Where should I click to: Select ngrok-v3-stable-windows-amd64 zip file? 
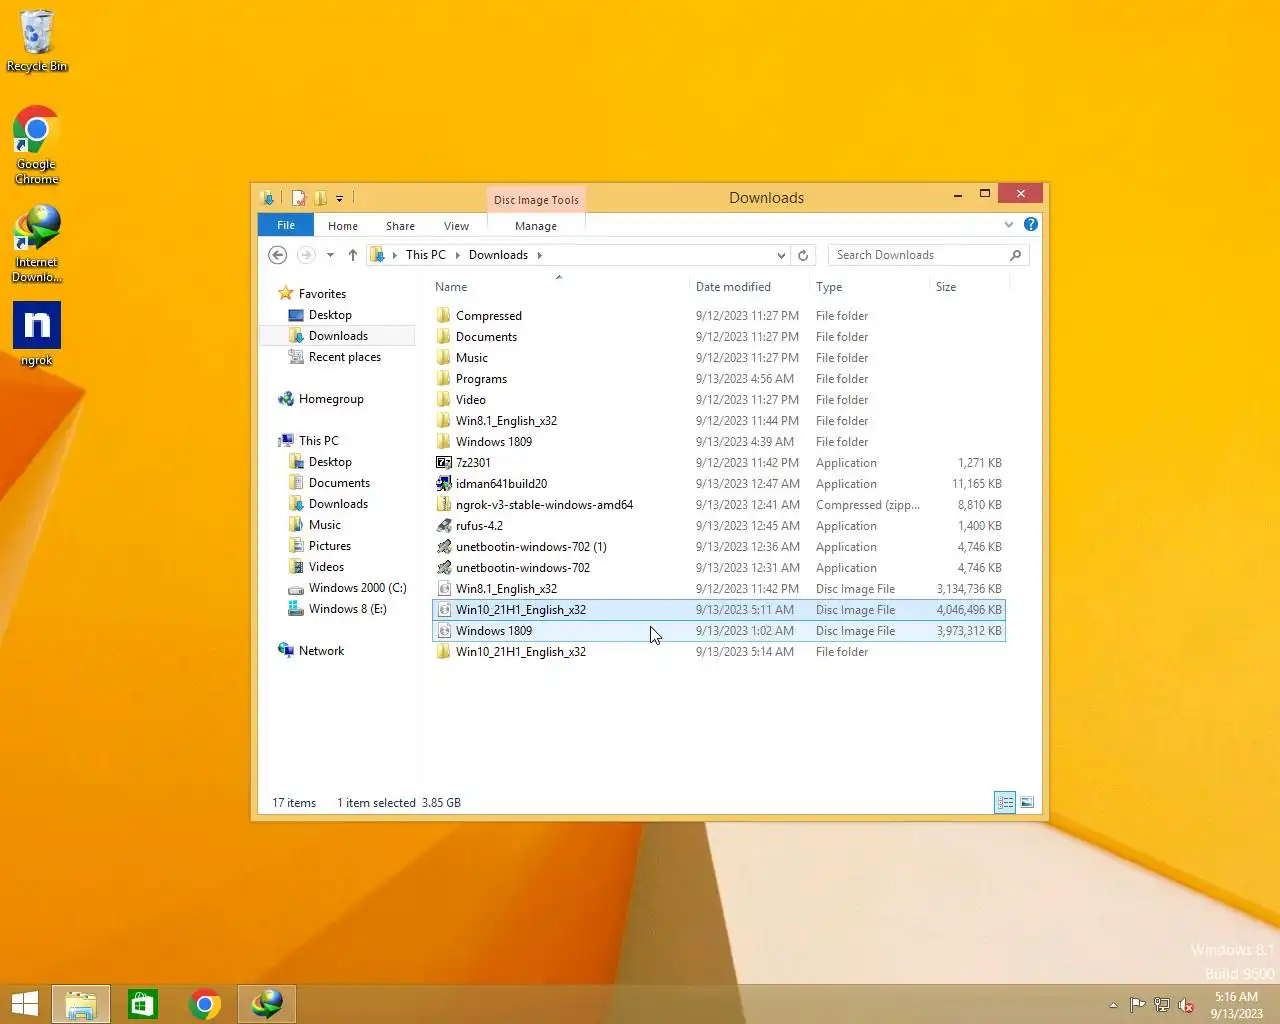(x=718, y=505)
